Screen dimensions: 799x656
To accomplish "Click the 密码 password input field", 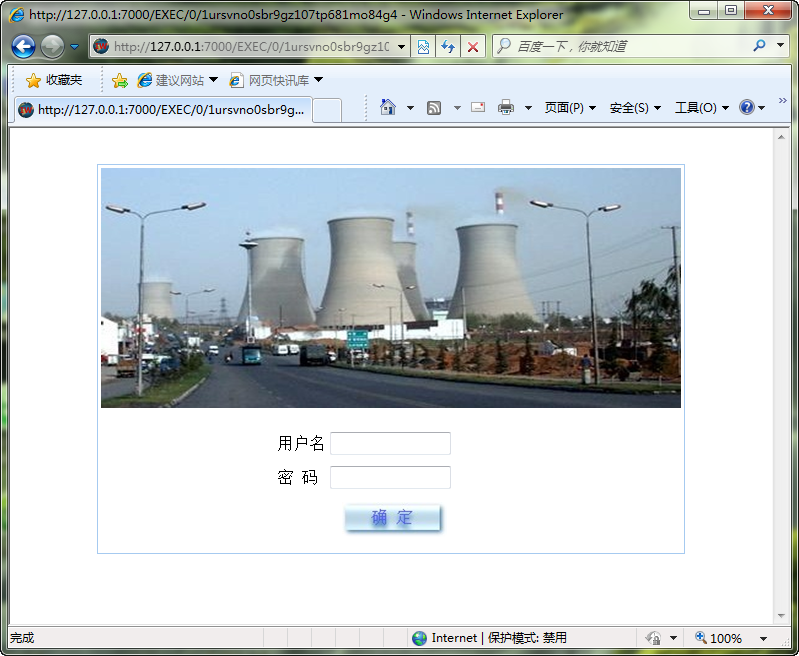I will (x=390, y=478).
